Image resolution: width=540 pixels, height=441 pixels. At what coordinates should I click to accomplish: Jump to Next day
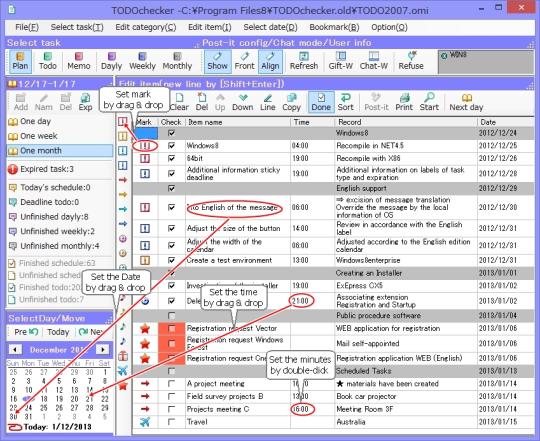[x=466, y=102]
